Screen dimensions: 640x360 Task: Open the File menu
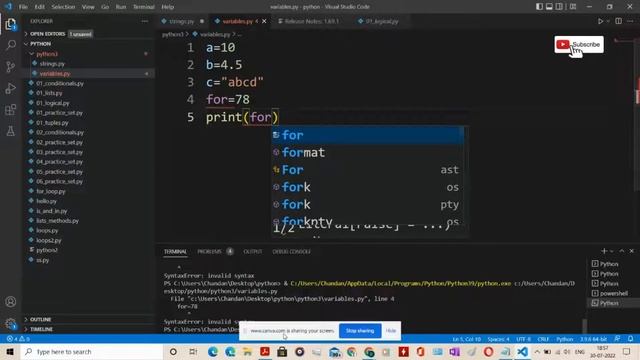[x=23, y=7]
